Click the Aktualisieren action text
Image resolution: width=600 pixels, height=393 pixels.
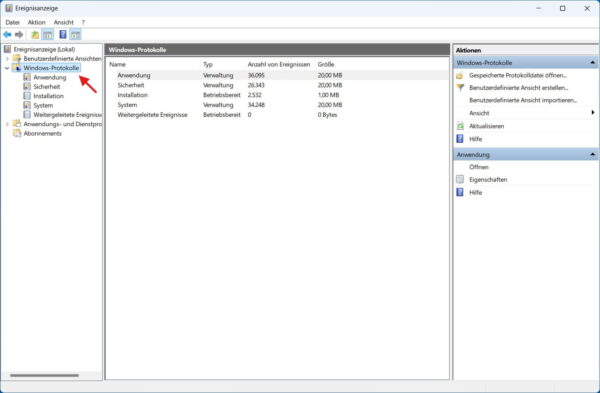(x=486, y=126)
